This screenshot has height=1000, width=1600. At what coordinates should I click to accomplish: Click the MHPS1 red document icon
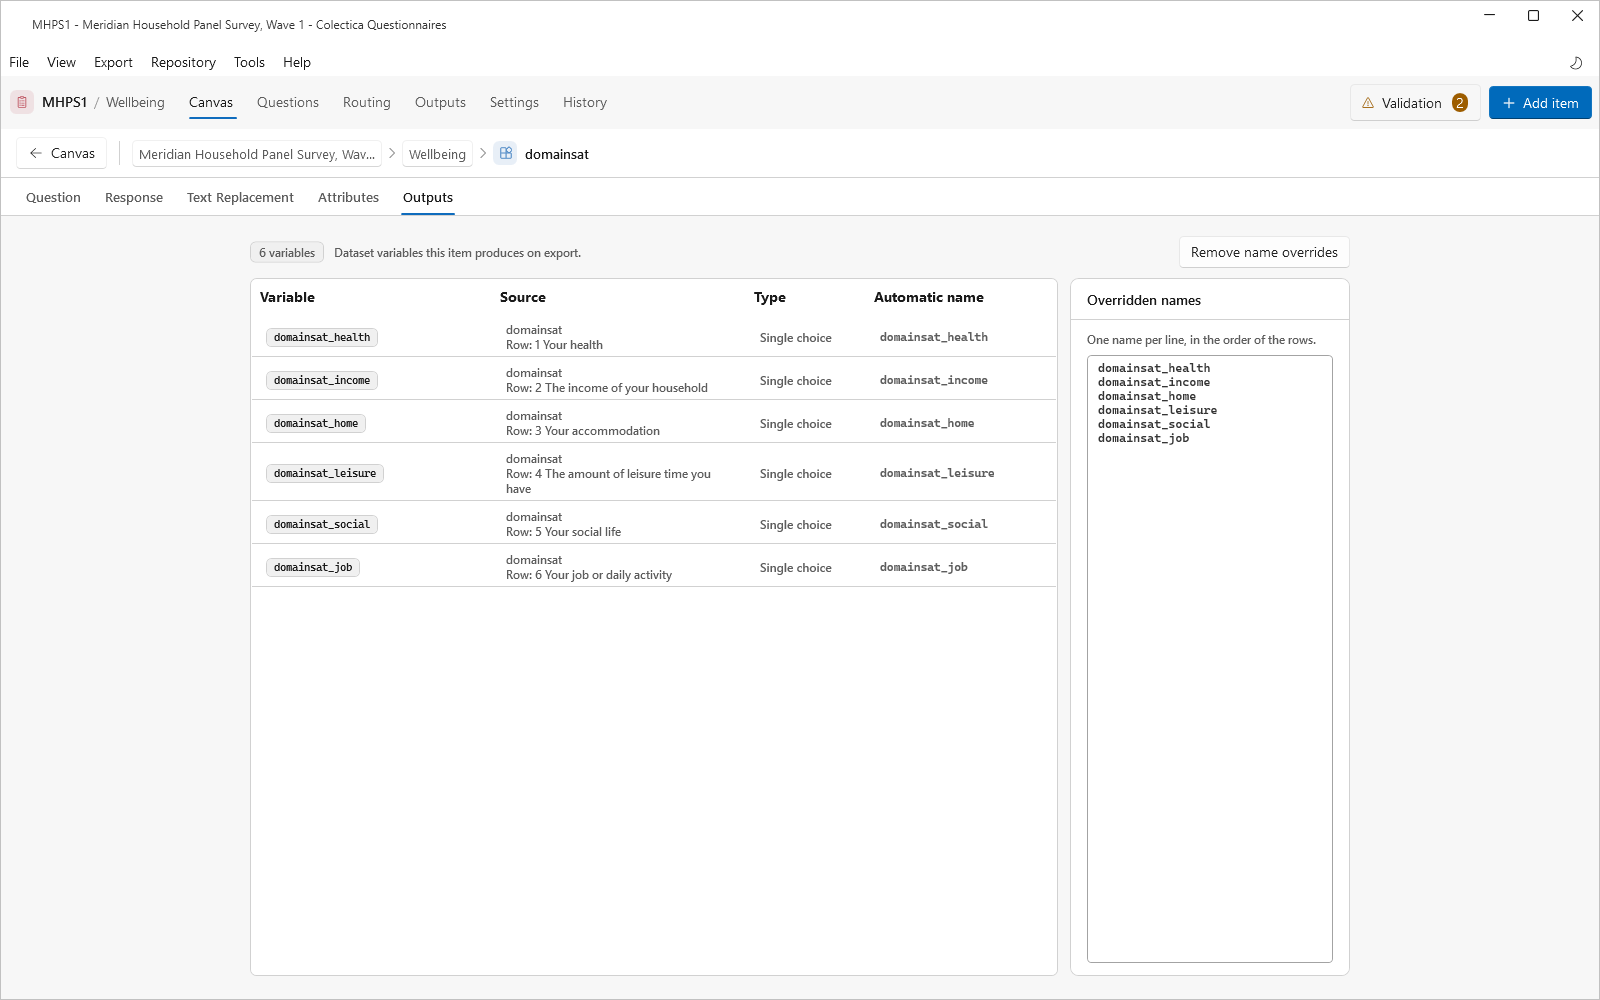point(22,102)
